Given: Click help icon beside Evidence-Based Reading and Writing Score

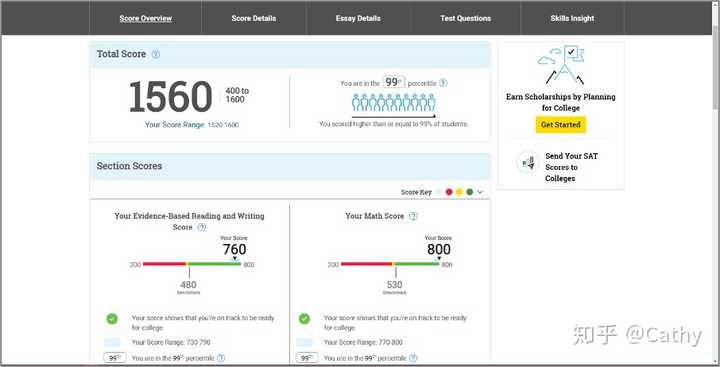Looking at the screenshot, I should (x=202, y=227).
